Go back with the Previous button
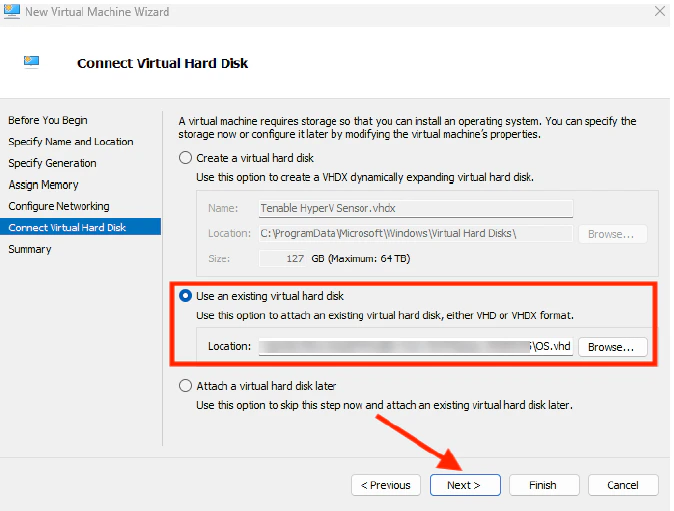The image size is (674, 511). [x=386, y=485]
